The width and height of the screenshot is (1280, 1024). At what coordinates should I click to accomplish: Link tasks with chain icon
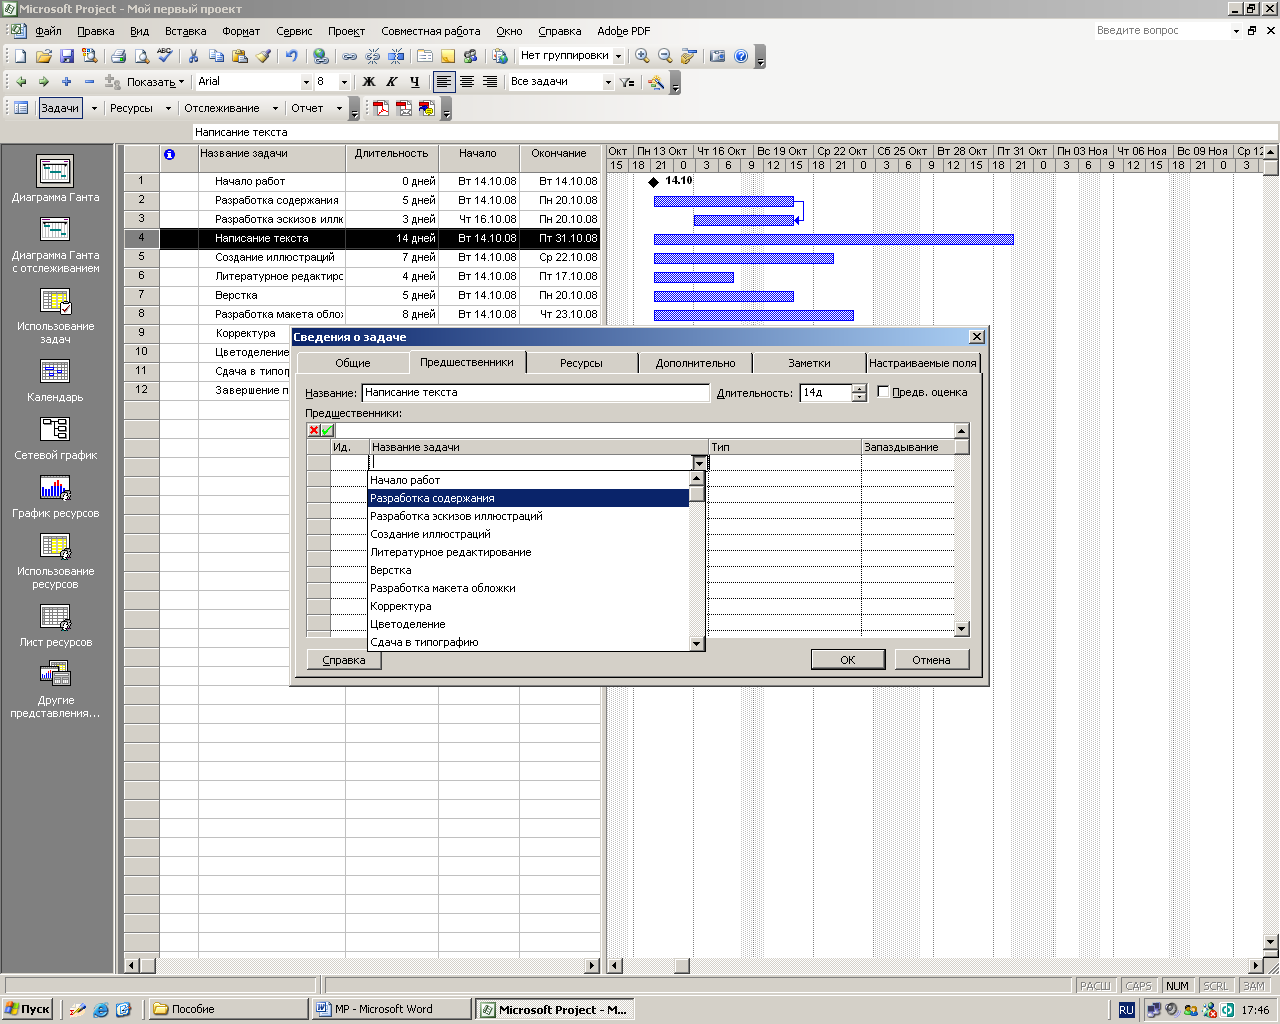coord(349,57)
